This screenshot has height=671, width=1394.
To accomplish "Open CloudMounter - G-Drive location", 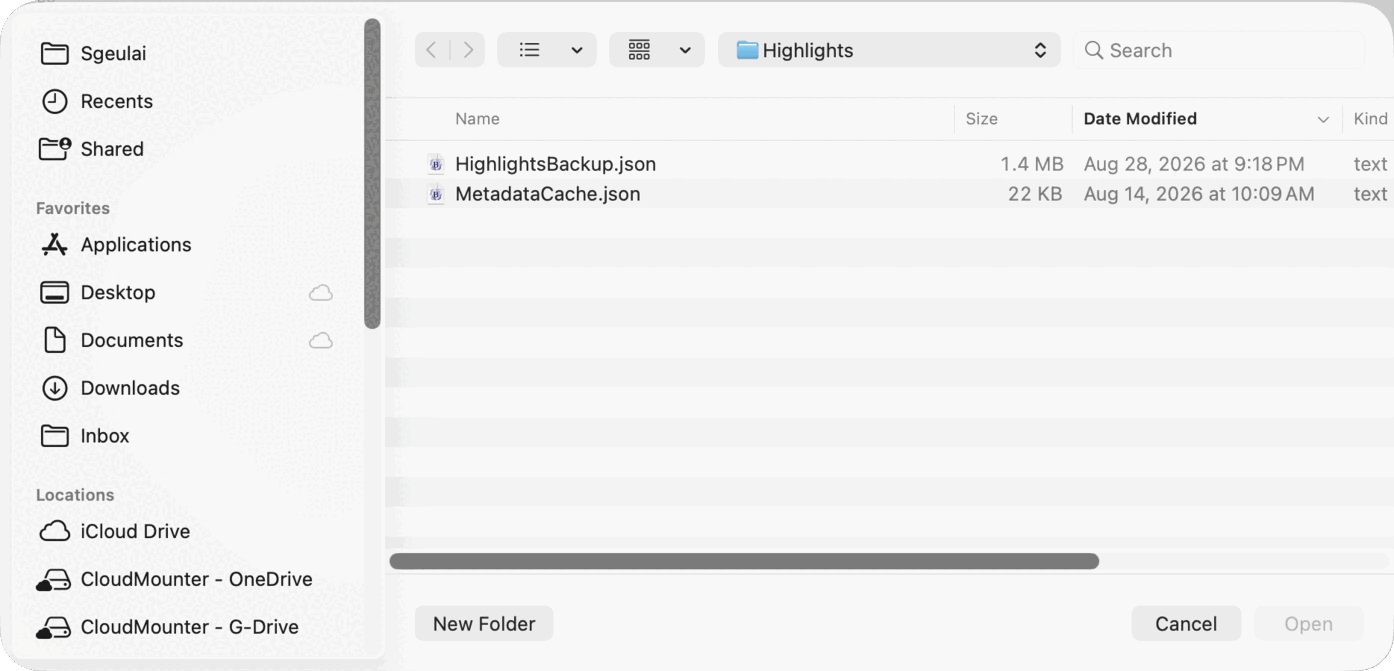I will click(x=167, y=627).
